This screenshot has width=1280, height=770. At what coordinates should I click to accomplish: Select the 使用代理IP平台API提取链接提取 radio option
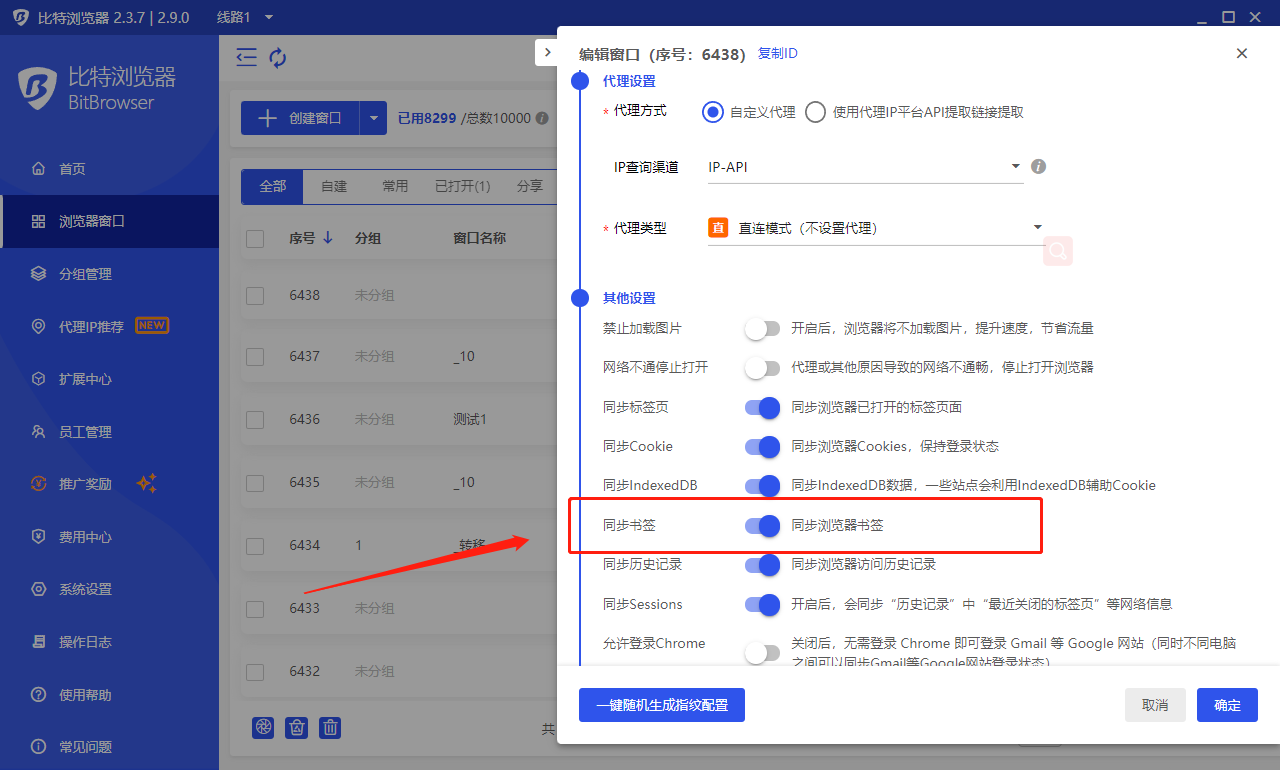(x=816, y=112)
